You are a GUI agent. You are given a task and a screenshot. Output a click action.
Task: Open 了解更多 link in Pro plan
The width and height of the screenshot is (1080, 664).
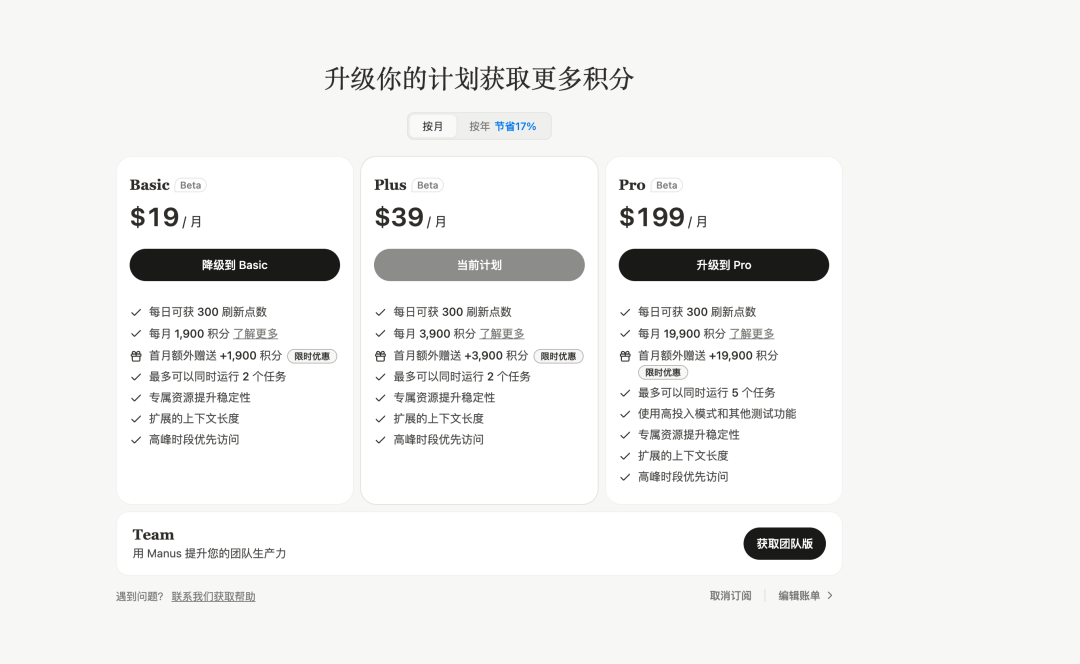coord(752,333)
